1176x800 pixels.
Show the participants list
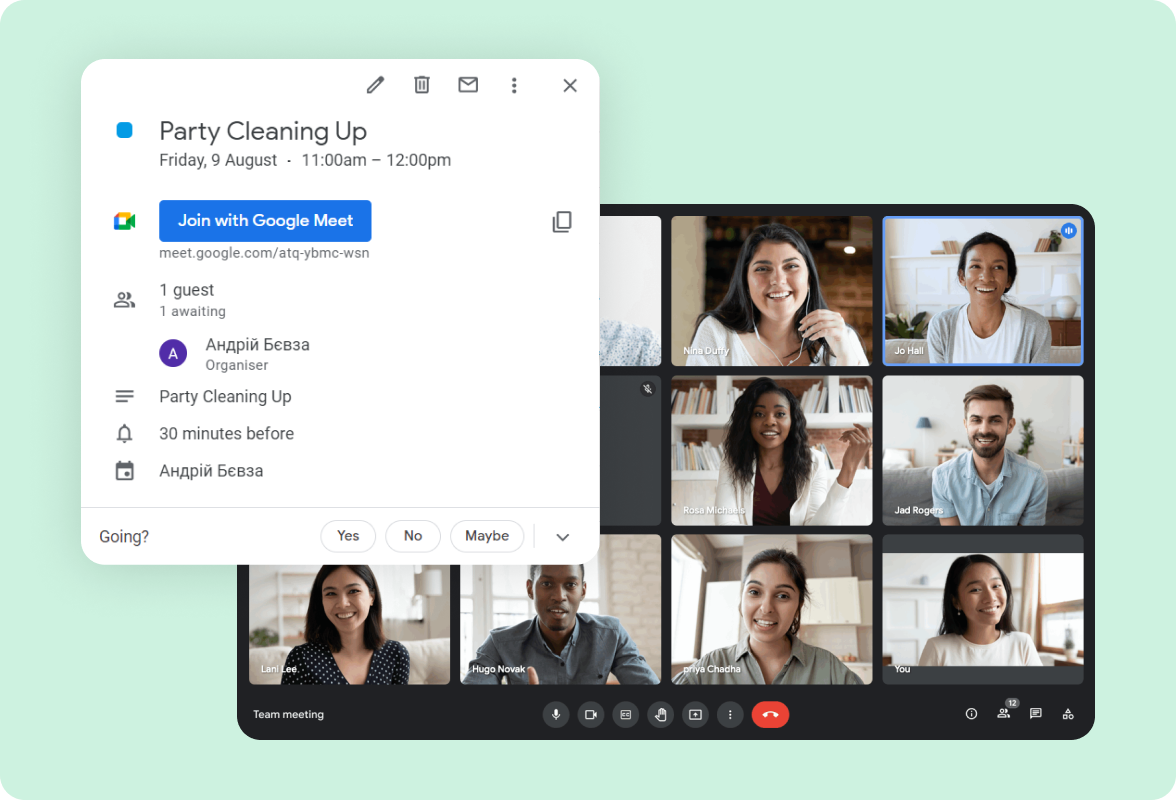(x=1003, y=714)
